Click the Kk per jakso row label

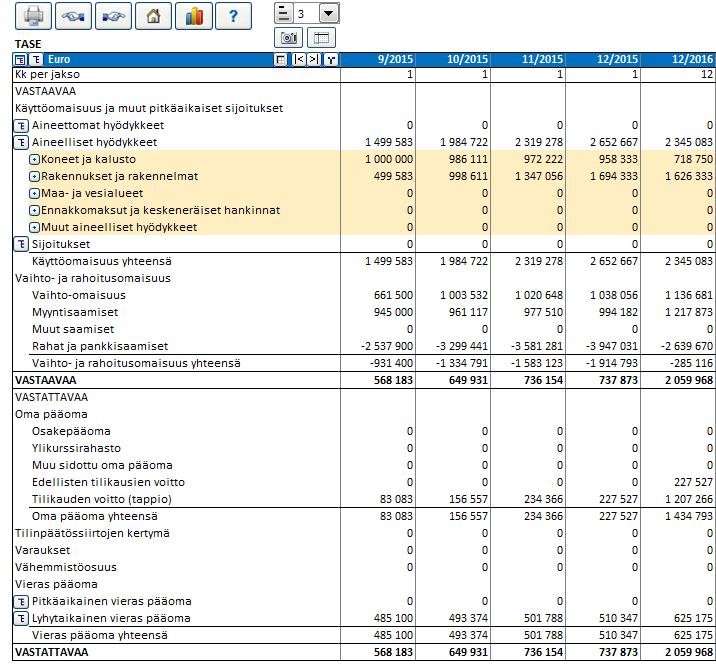coord(47,74)
